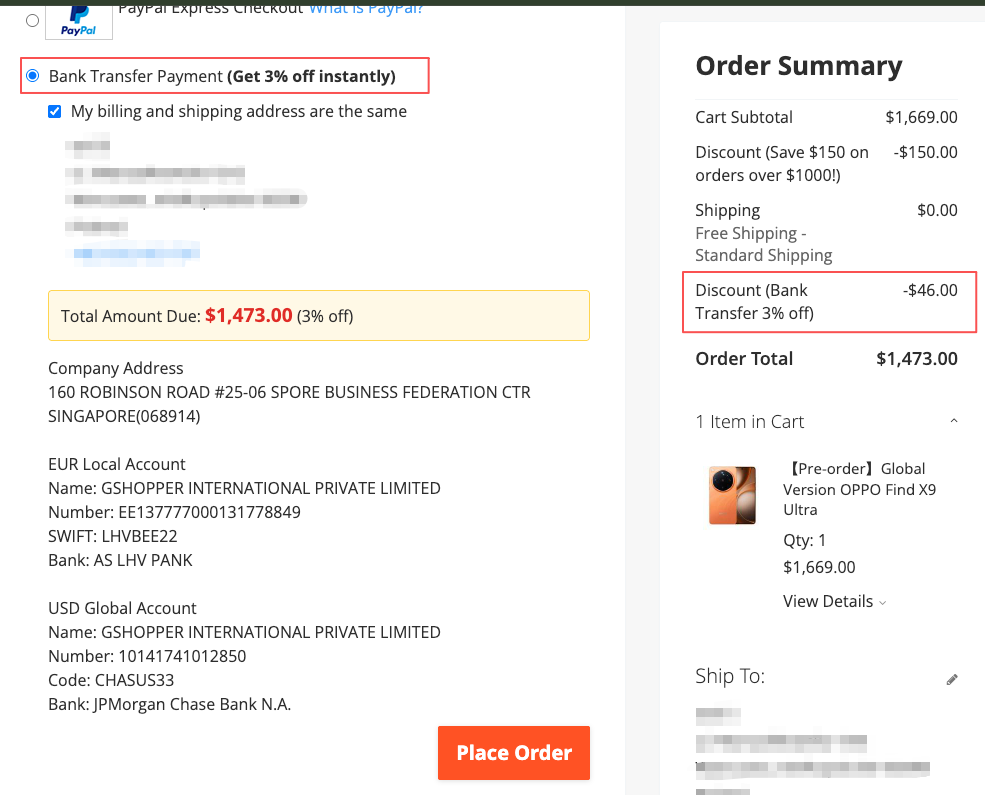The image size is (985, 795).
Task: Select the PayPal Express Checkout radio button
Action: point(33,21)
